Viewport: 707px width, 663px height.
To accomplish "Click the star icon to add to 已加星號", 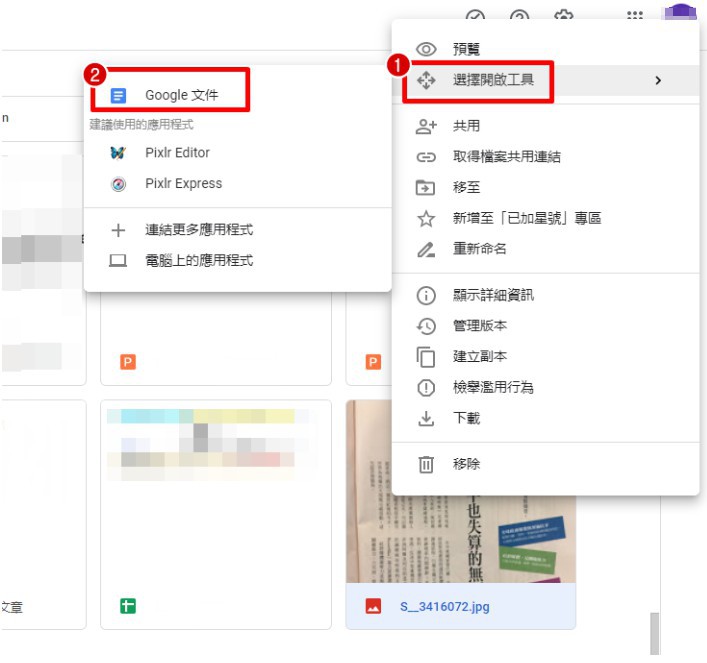I will [427, 218].
